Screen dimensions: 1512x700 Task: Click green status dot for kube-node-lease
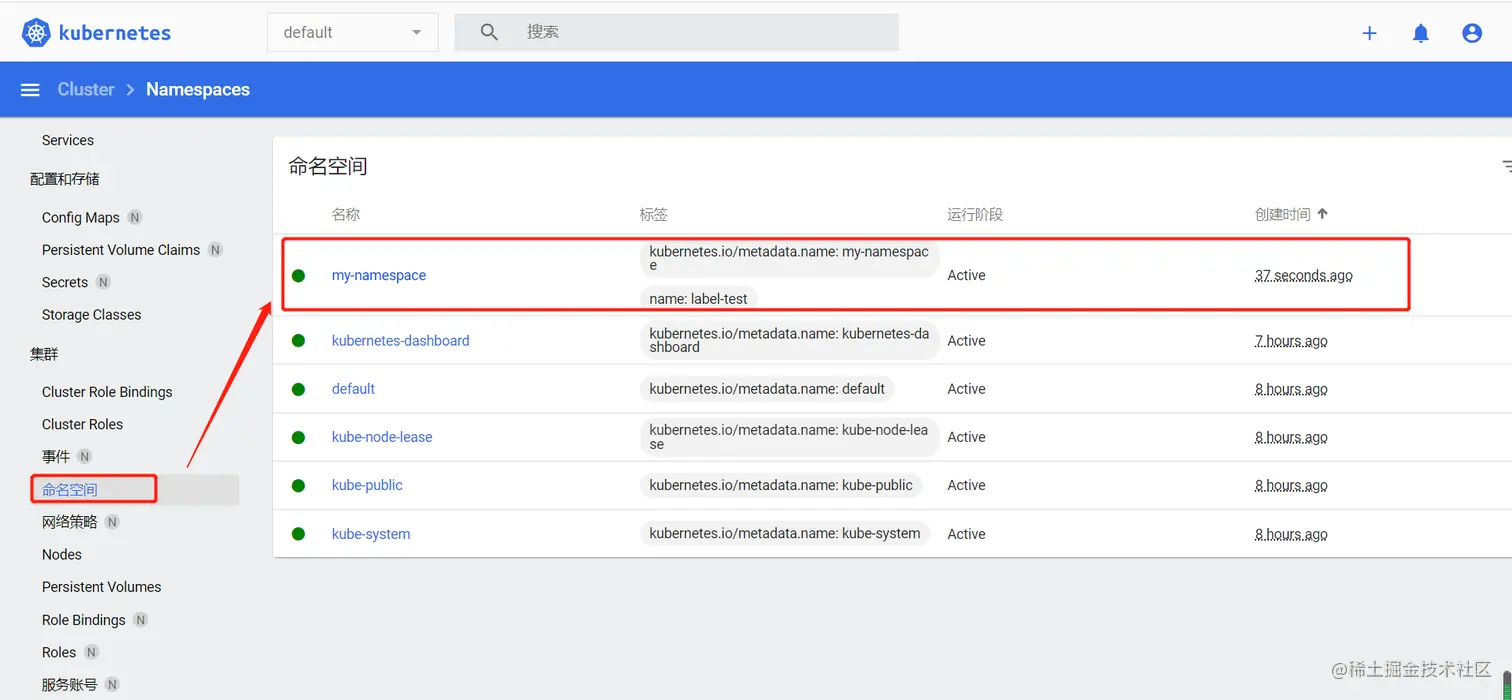pos(298,437)
